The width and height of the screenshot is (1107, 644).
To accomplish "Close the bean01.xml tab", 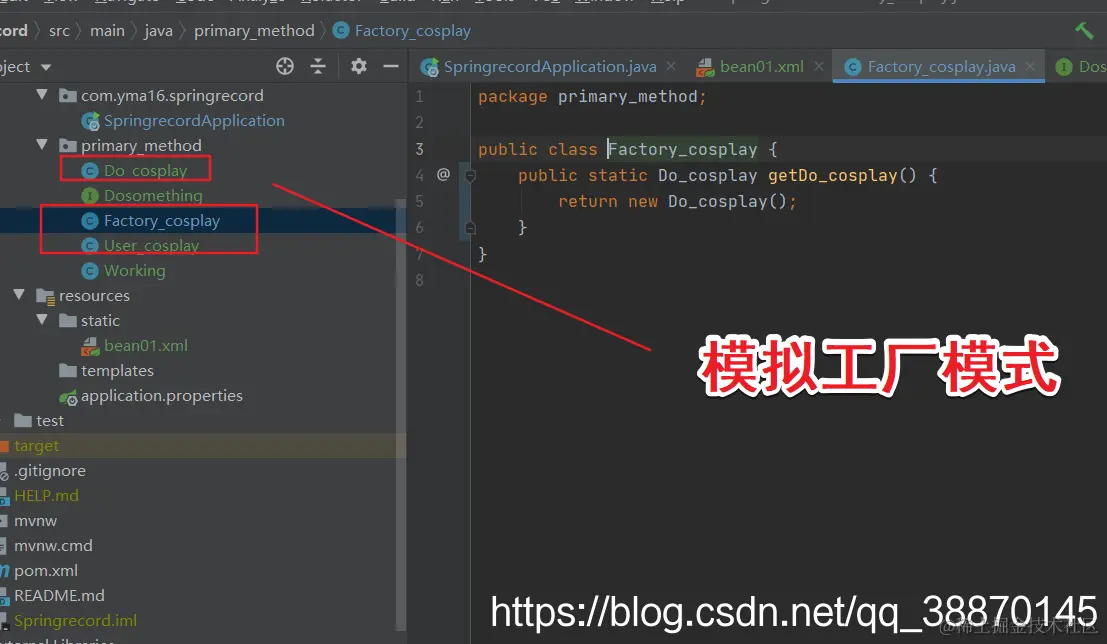I will coord(818,66).
